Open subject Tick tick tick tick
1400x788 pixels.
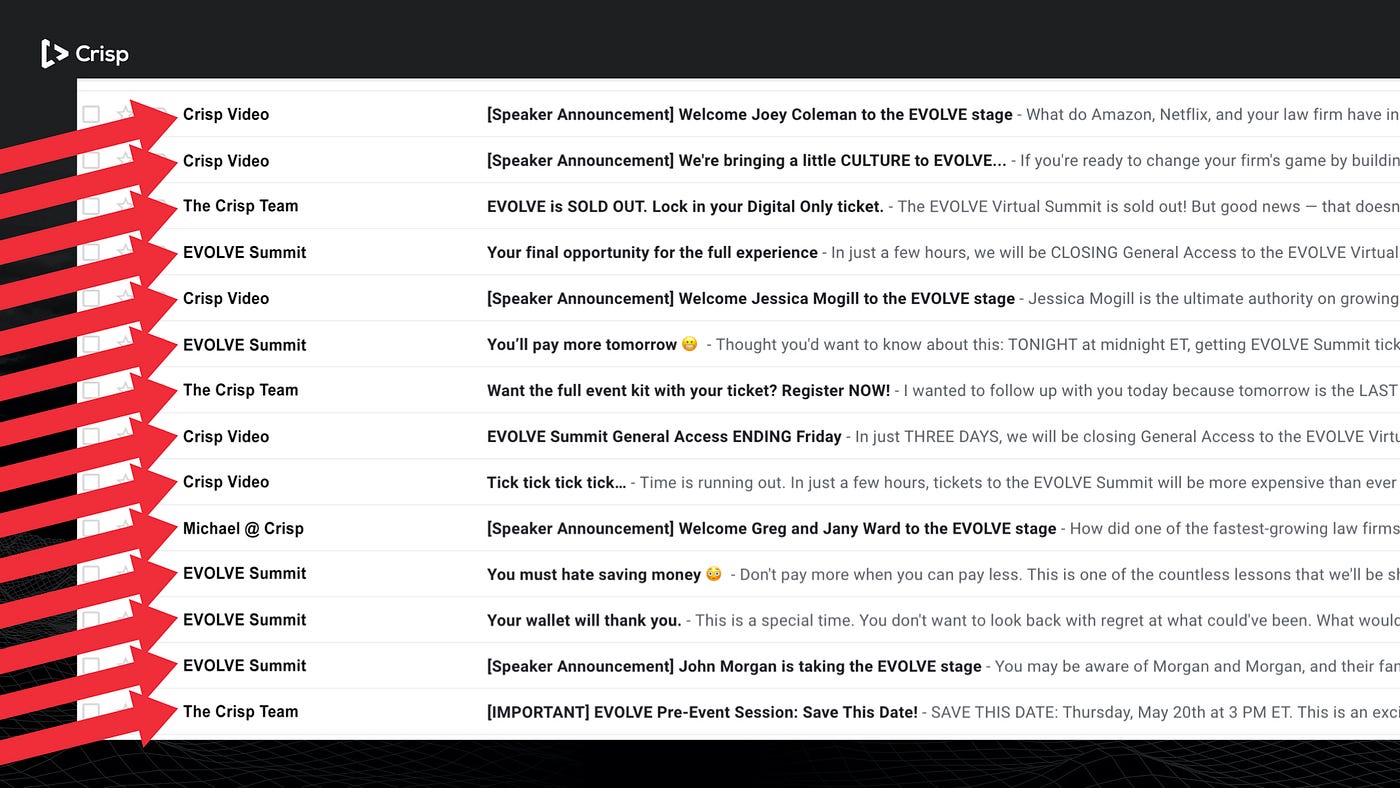coord(557,482)
